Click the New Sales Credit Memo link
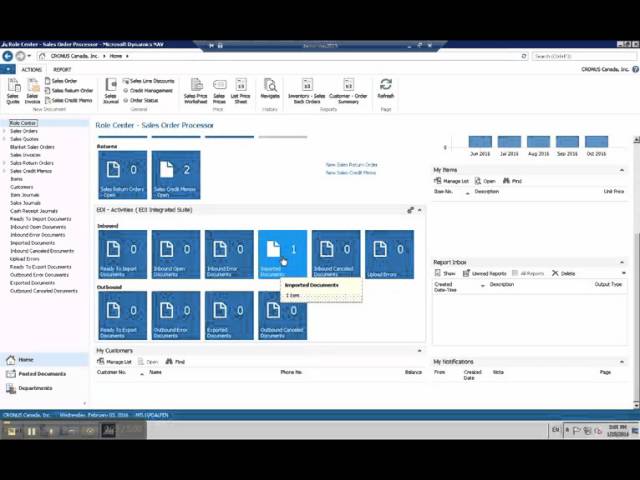This screenshot has height=480, width=640. pos(351,173)
